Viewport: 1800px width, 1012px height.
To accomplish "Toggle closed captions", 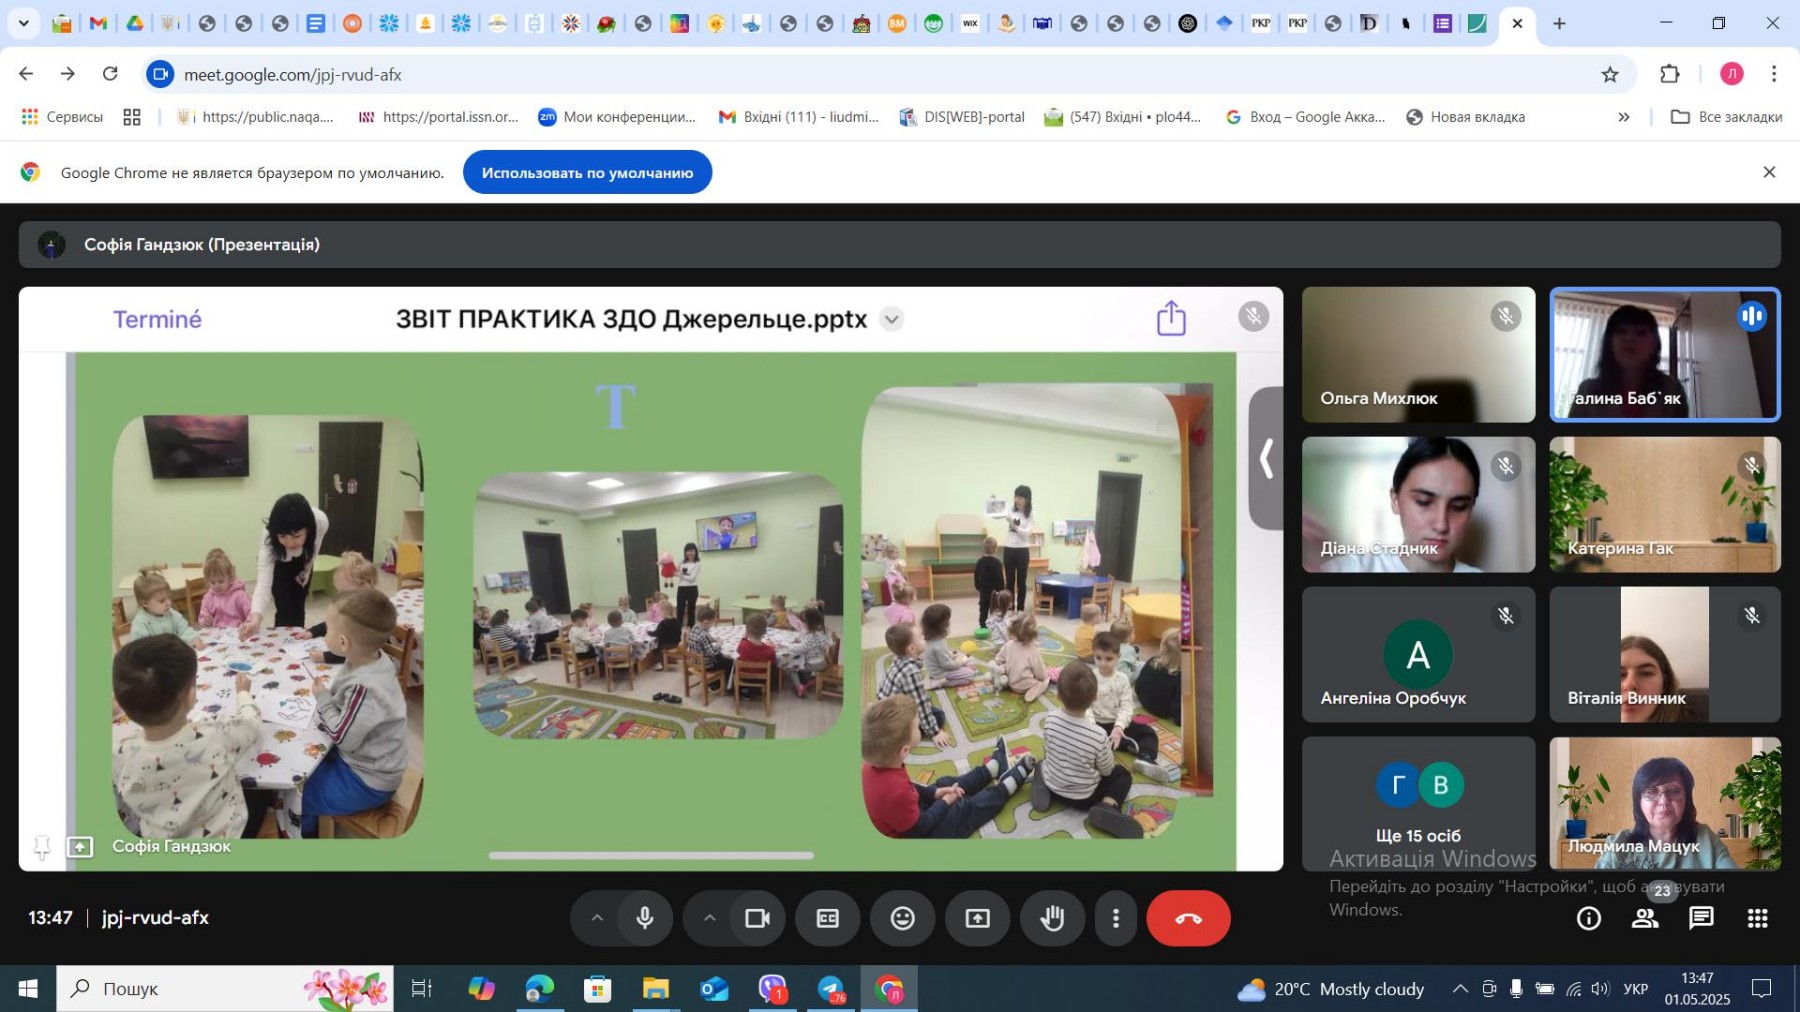I will click(x=827, y=918).
